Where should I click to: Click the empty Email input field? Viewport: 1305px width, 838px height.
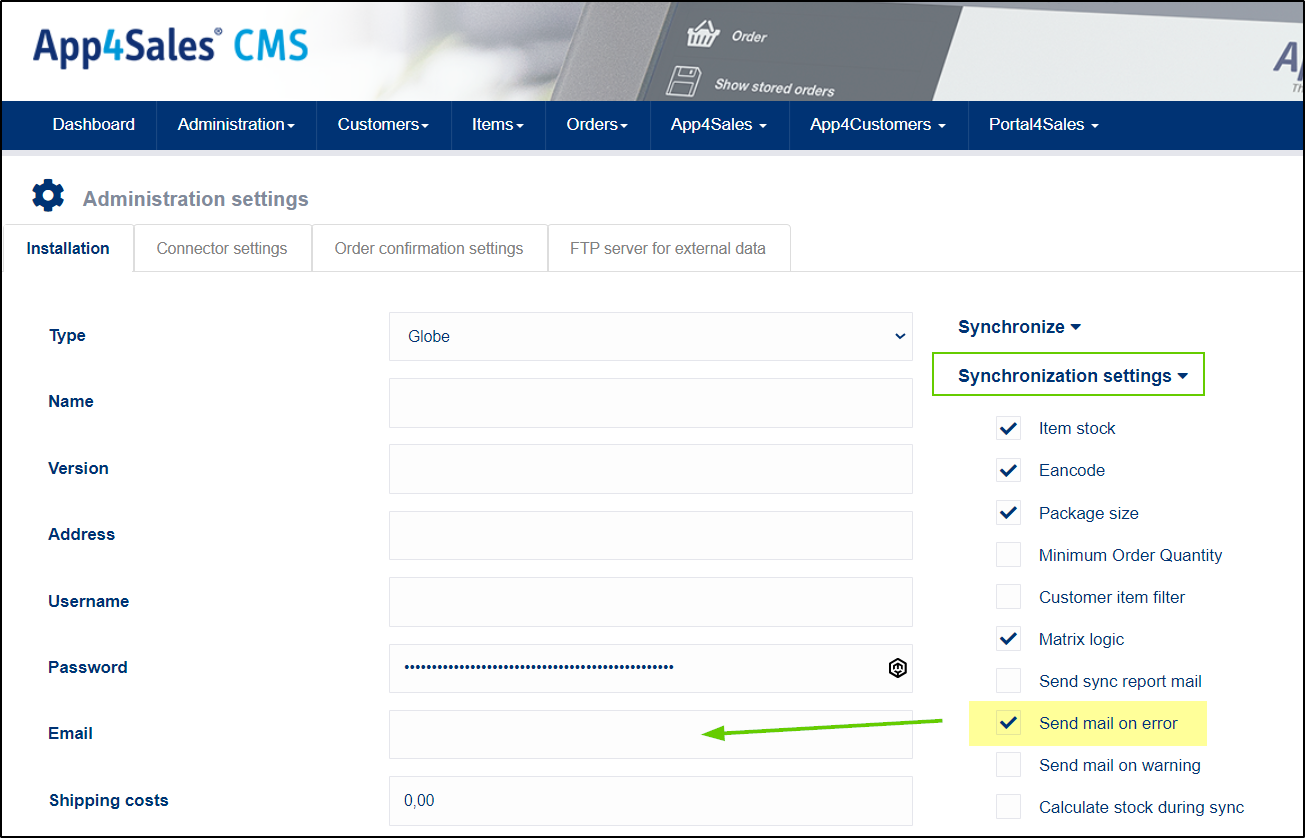tap(650, 734)
